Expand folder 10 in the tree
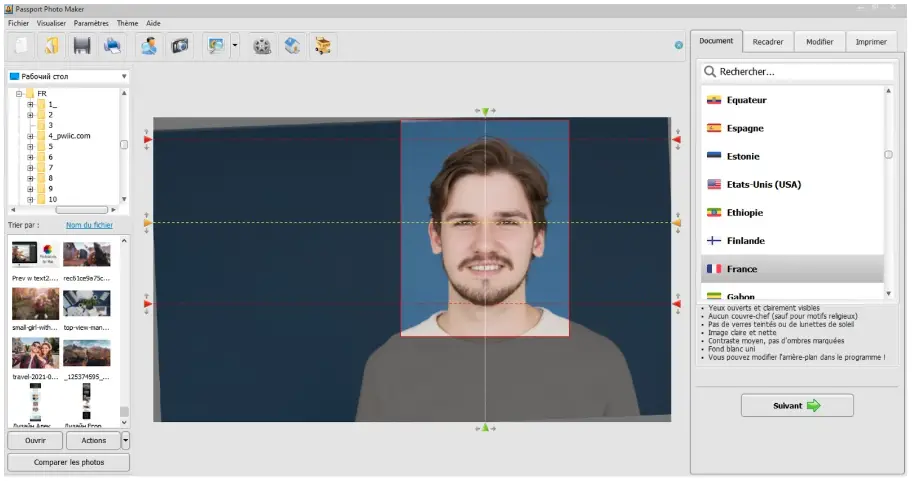This screenshot has width=913, height=481. [30, 199]
